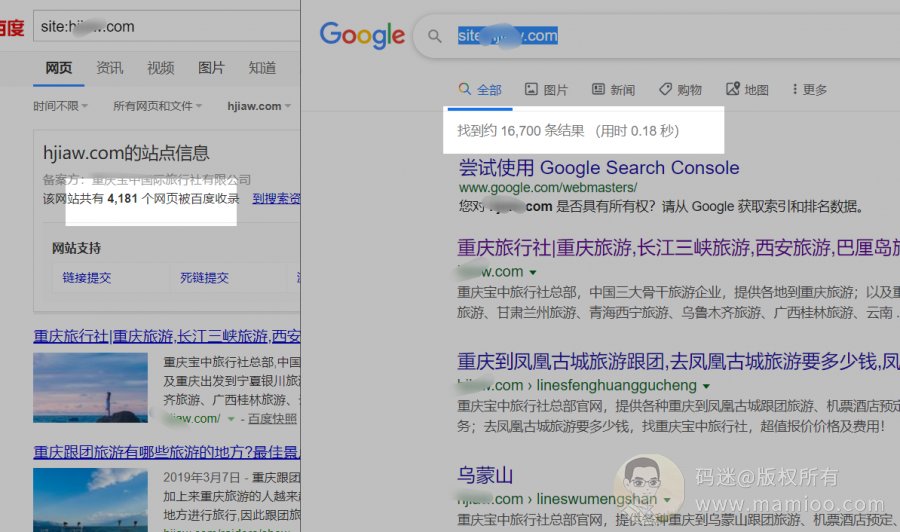900x532 pixels.
Task: Select the Baidu 图片 tab
Action: 211,68
